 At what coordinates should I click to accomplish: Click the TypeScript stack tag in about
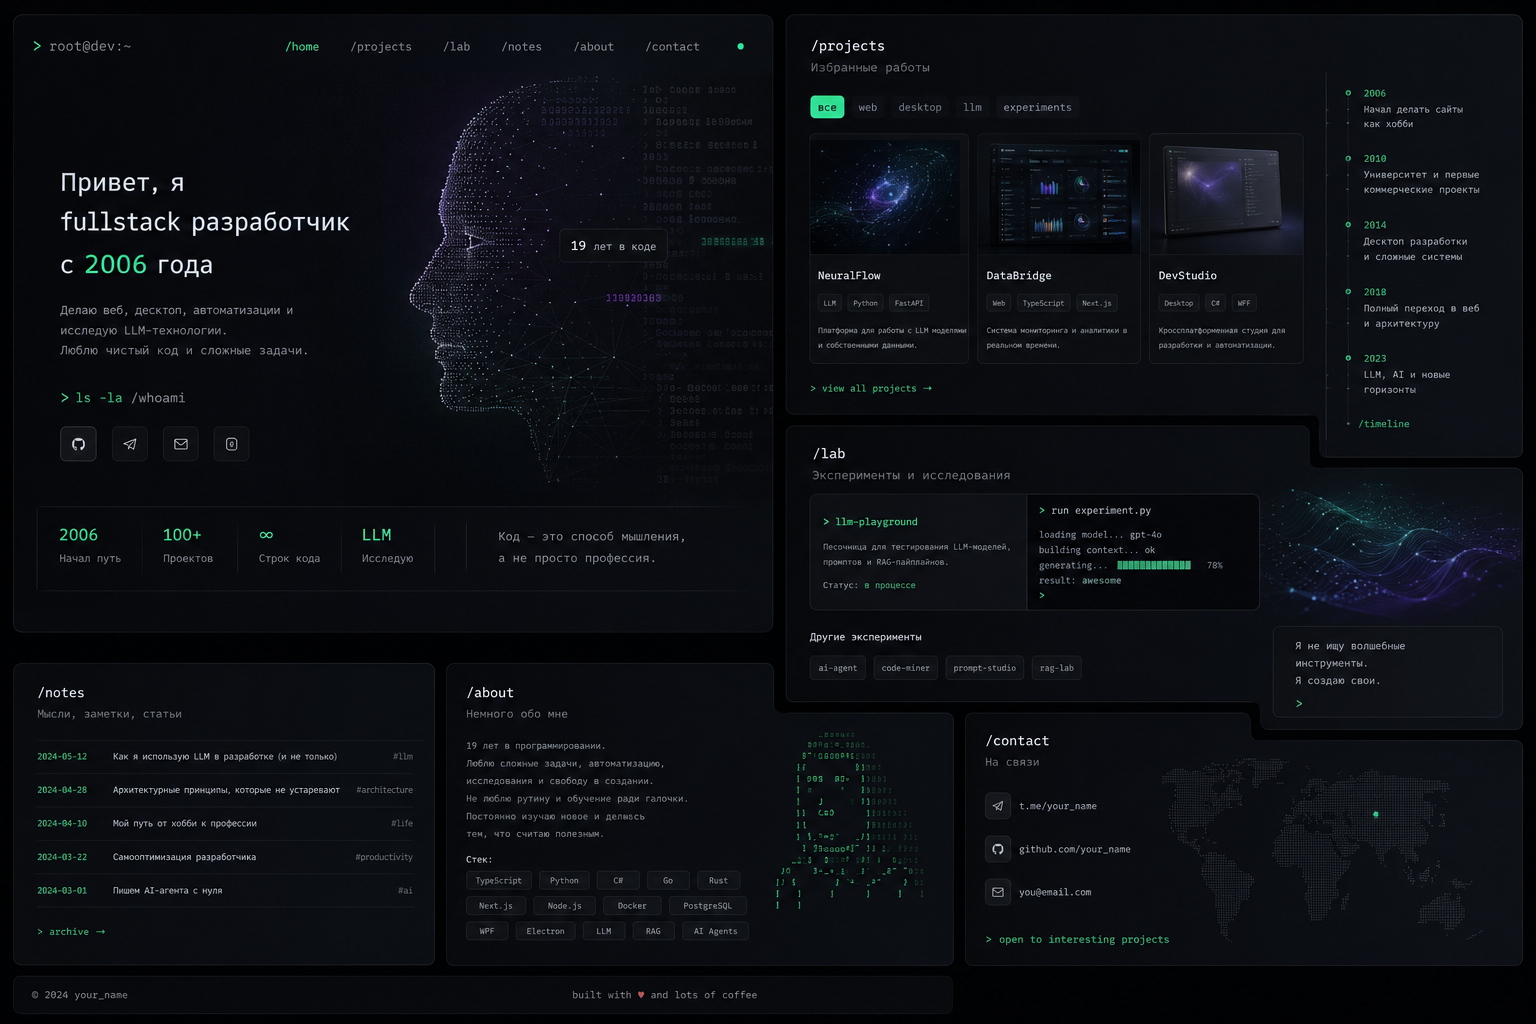(498, 881)
